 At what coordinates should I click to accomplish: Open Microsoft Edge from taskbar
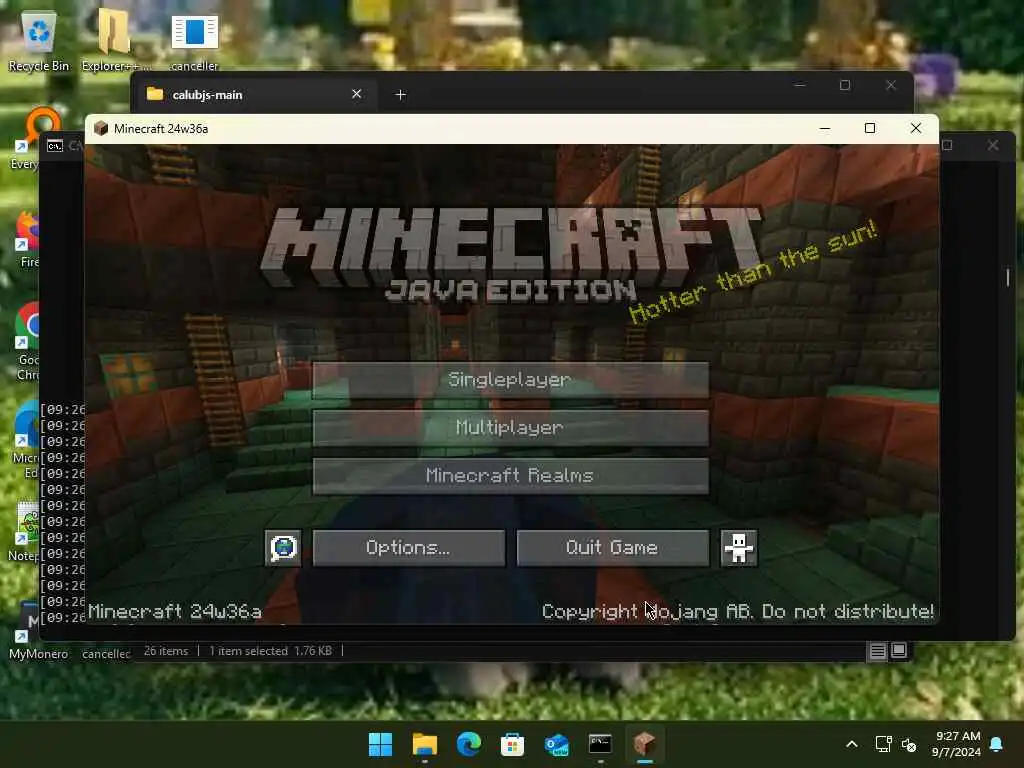click(x=468, y=744)
